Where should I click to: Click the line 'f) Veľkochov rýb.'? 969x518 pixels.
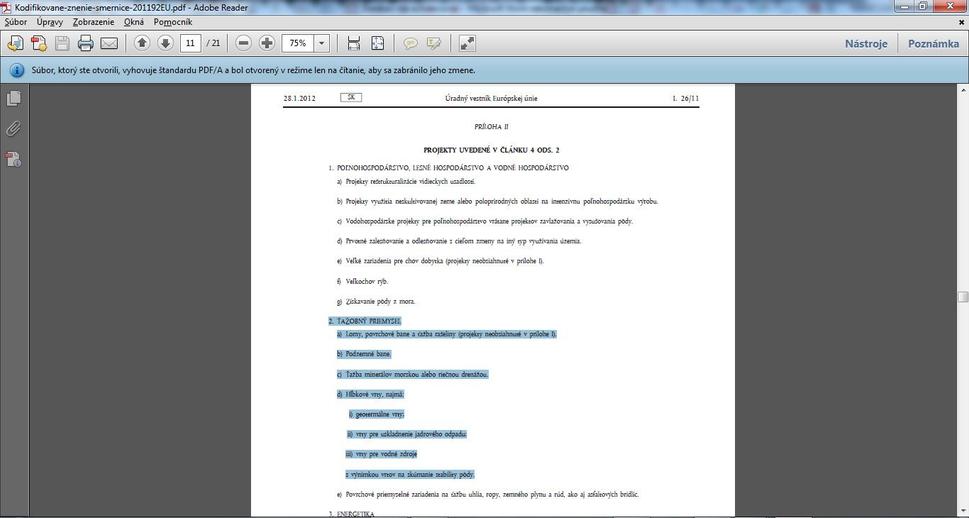coord(363,281)
